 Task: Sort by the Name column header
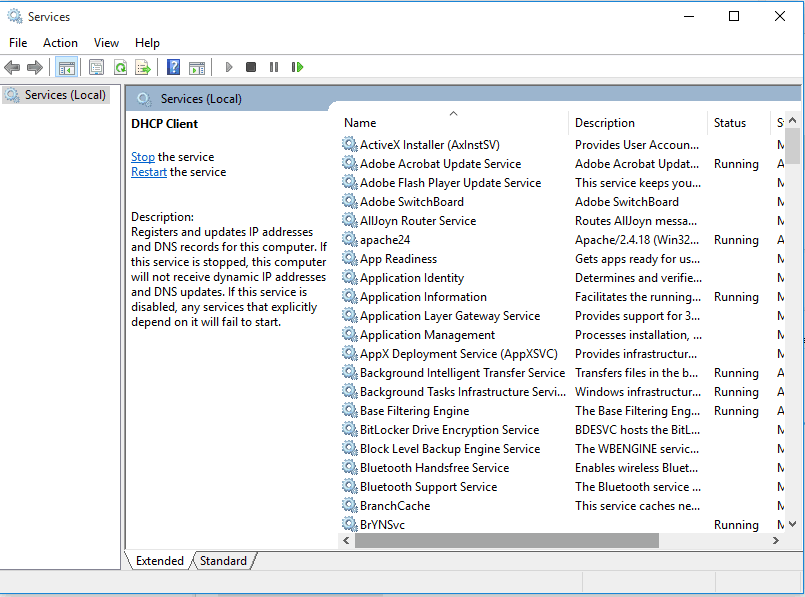[360, 123]
